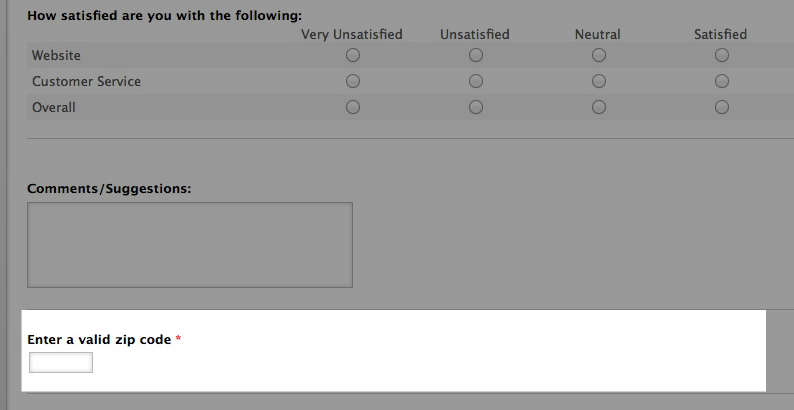Rate Customer Service as Neutral
This screenshot has height=410, width=794.
point(598,81)
